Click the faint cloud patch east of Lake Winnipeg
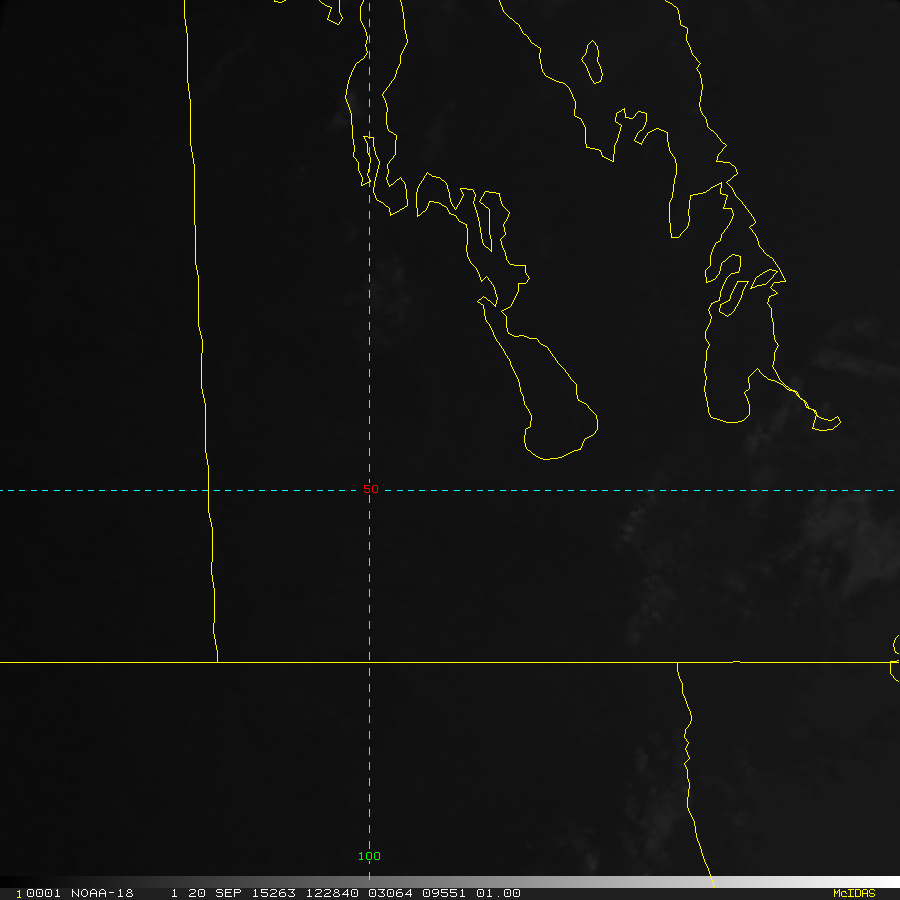This screenshot has height=900, width=900. (850, 360)
